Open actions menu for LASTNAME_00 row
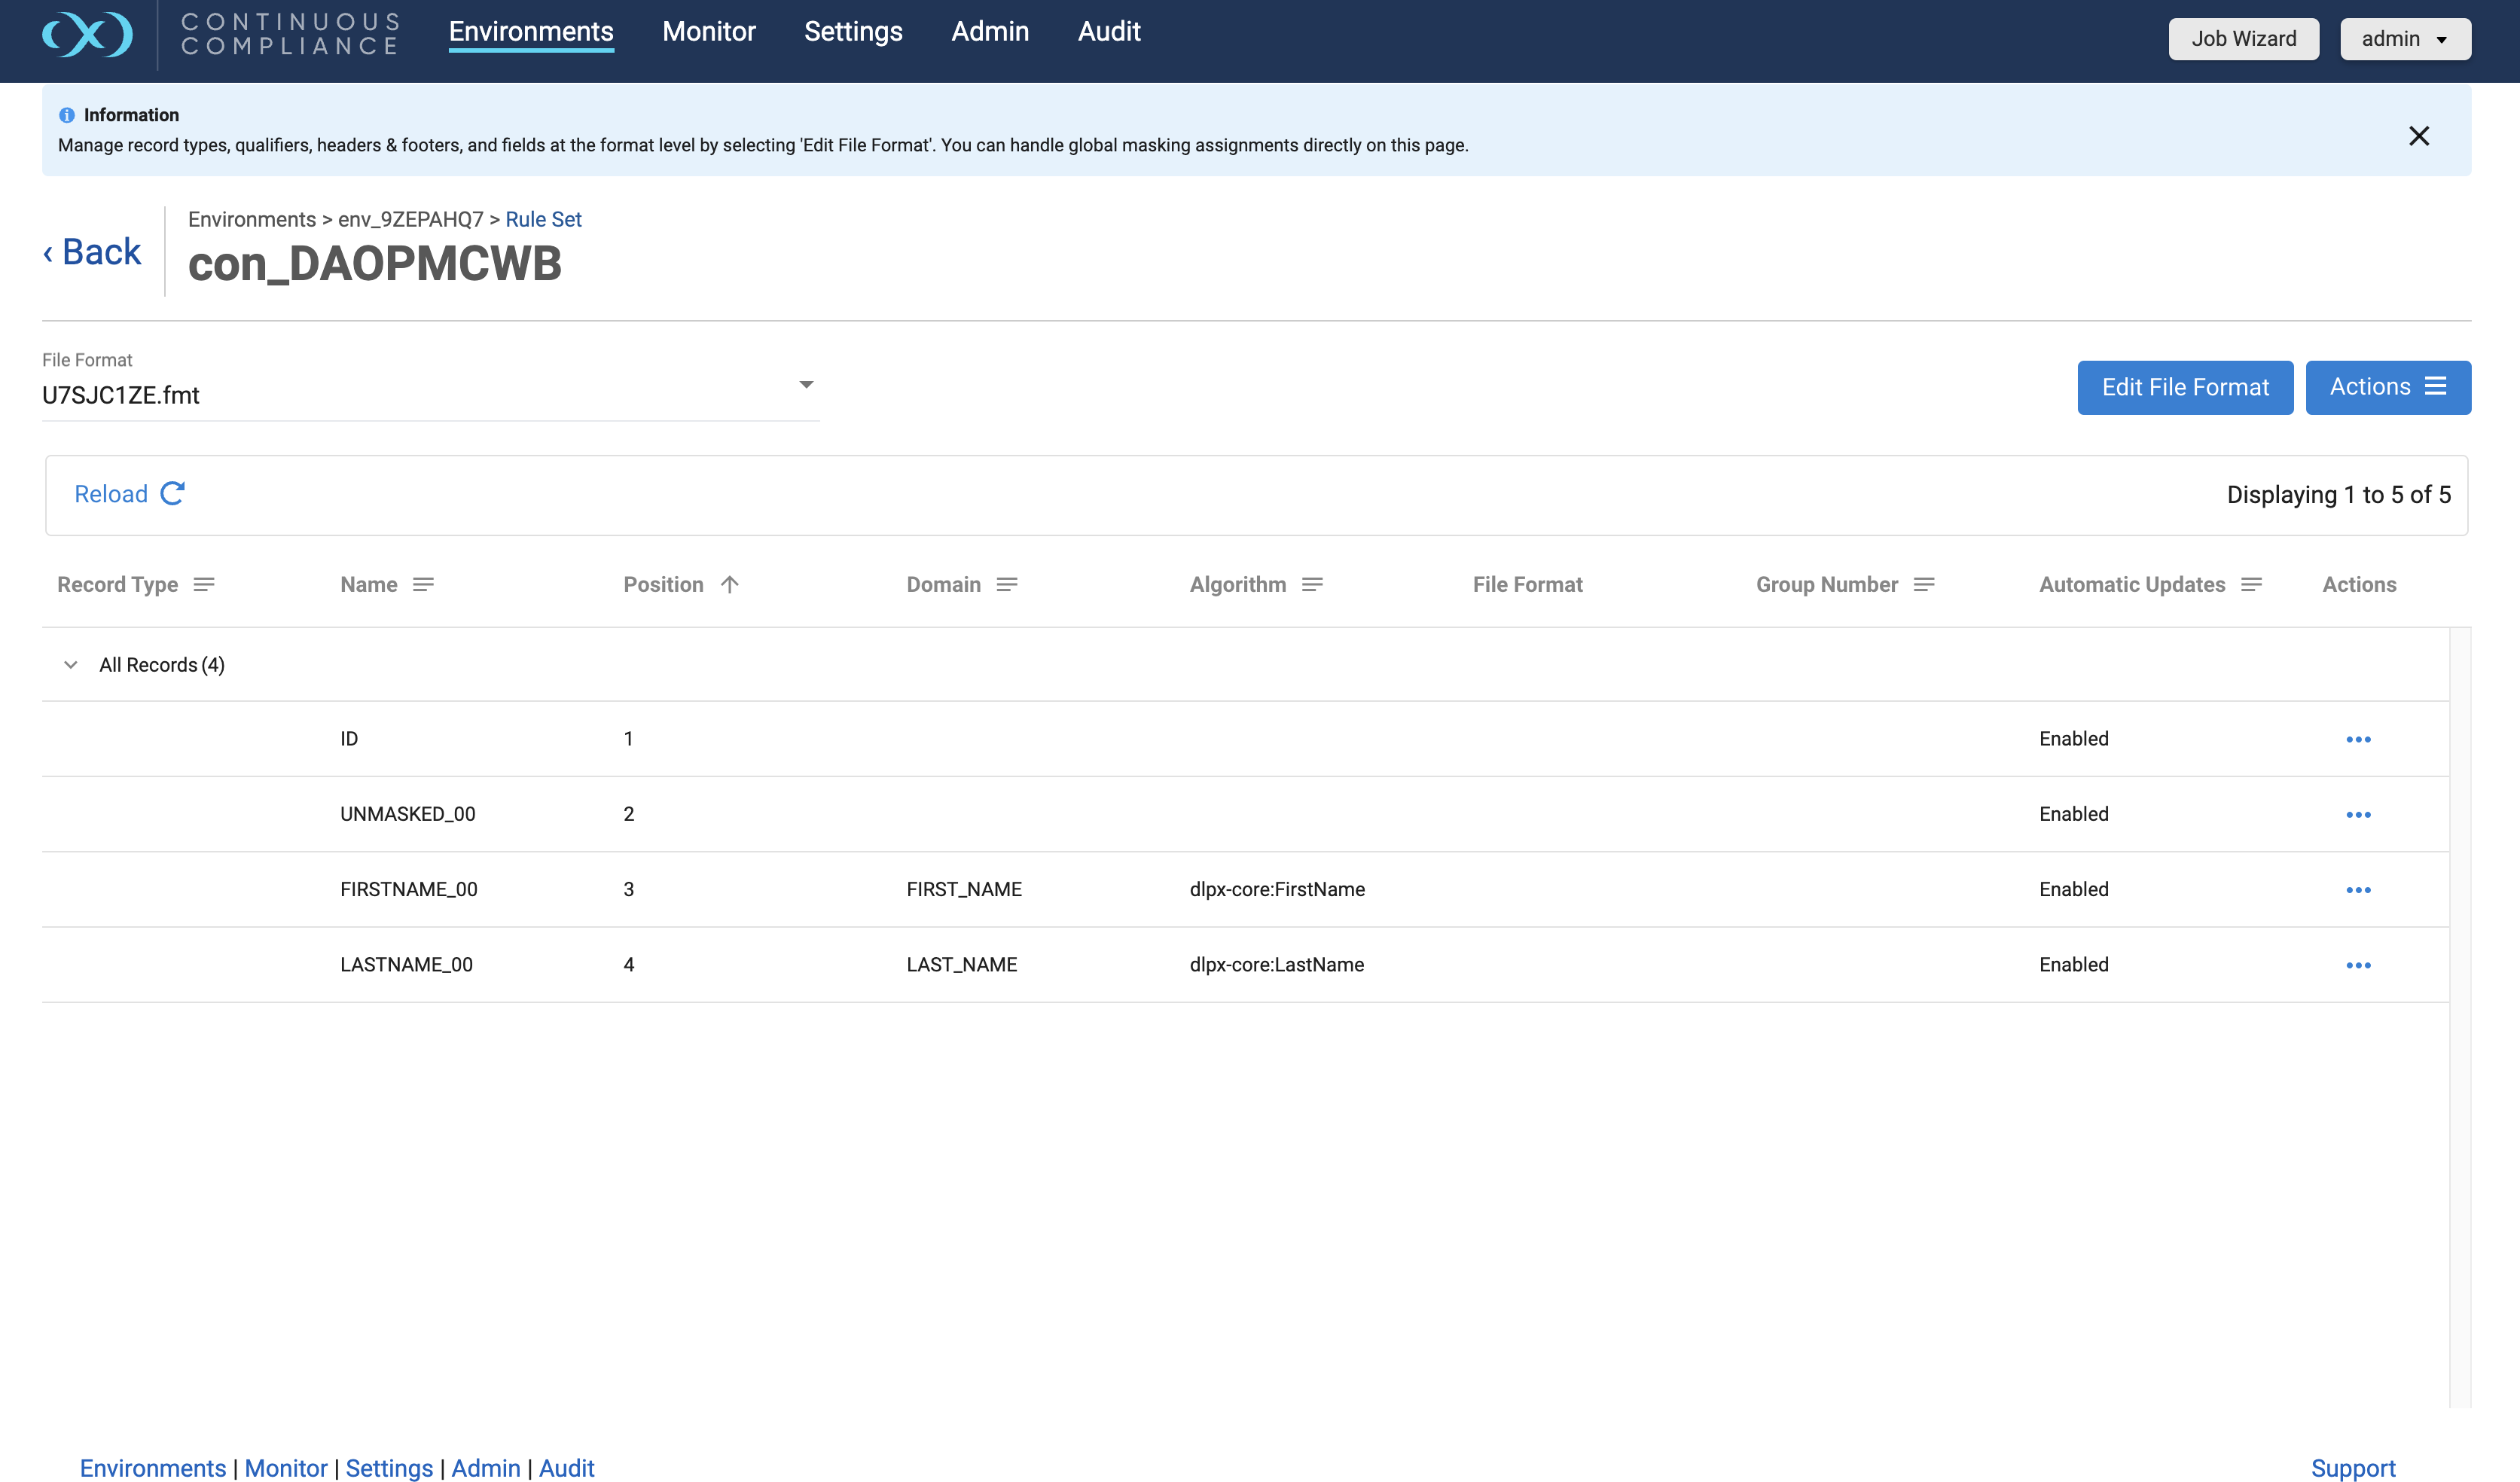 pyautogui.click(x=2358, y=966)
